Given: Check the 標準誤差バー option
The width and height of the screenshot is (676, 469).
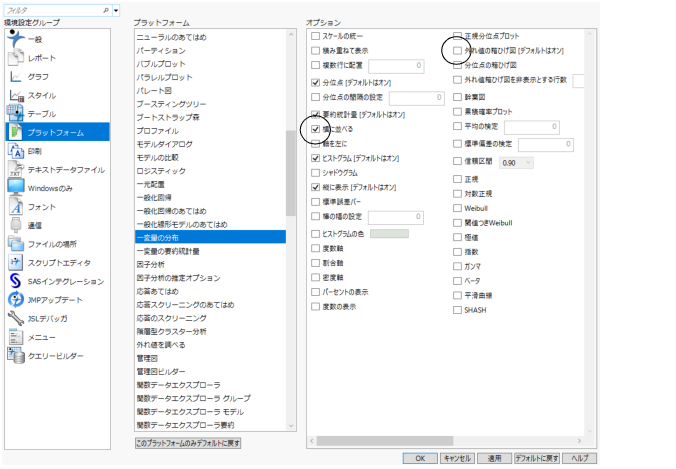Looking at the screenshot, I should click(x=316, y=202).
